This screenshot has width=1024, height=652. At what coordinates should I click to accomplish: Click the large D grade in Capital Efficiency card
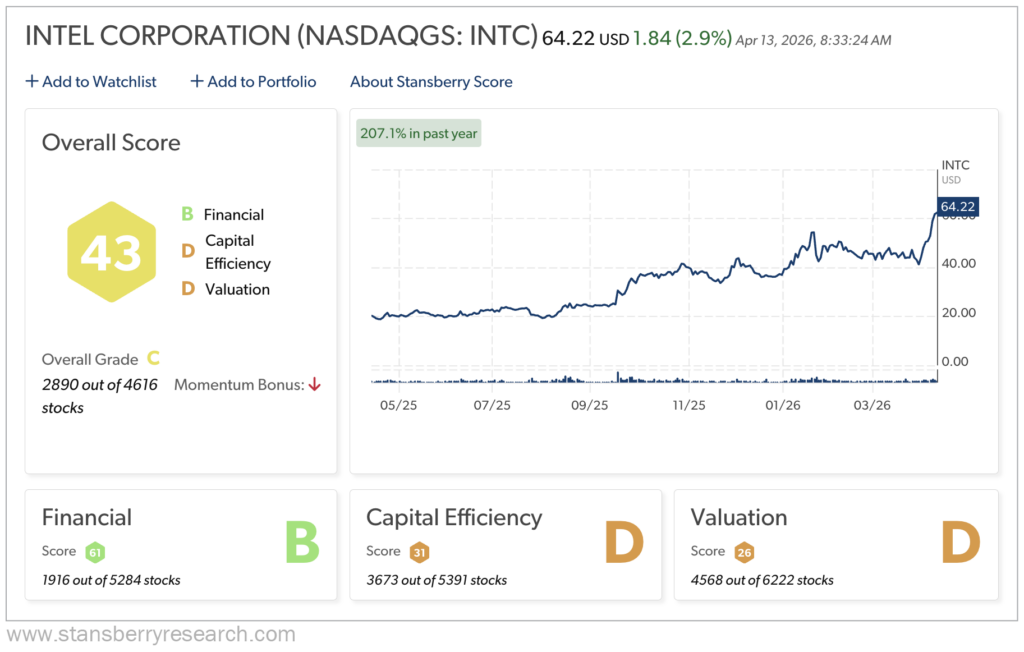click(623, 543)
